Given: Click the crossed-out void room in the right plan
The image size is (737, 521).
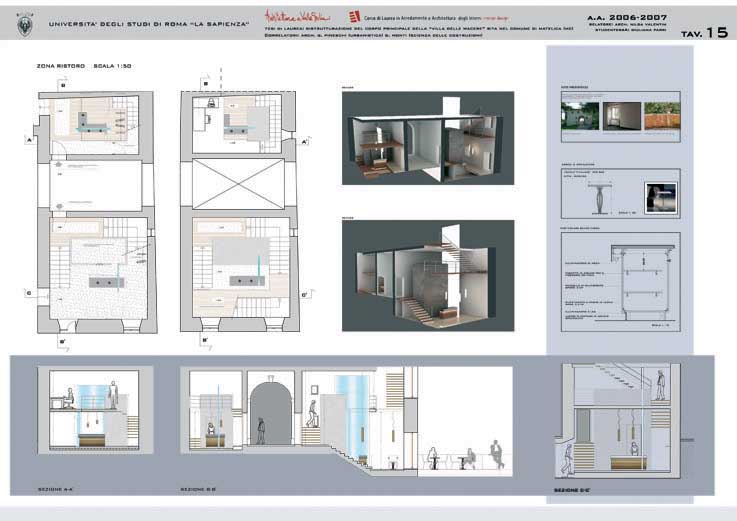Looking at the screenshot, I should tap(238, 184).
